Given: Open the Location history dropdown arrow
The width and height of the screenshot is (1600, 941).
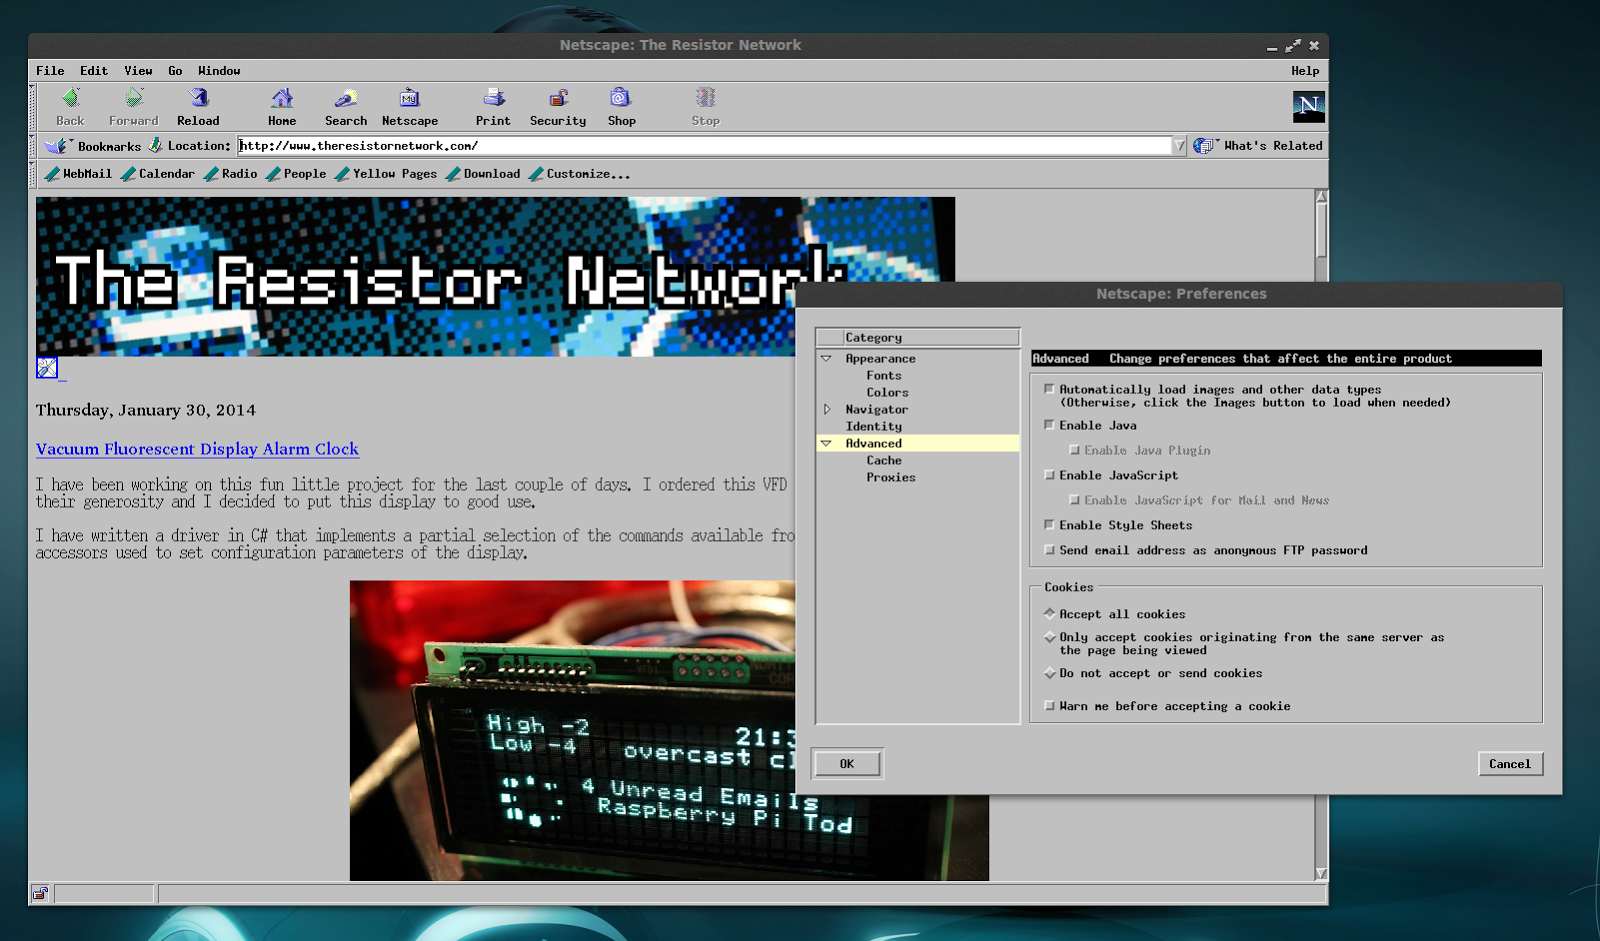Looking at the screenshot, I should [x=1179, y=146].
